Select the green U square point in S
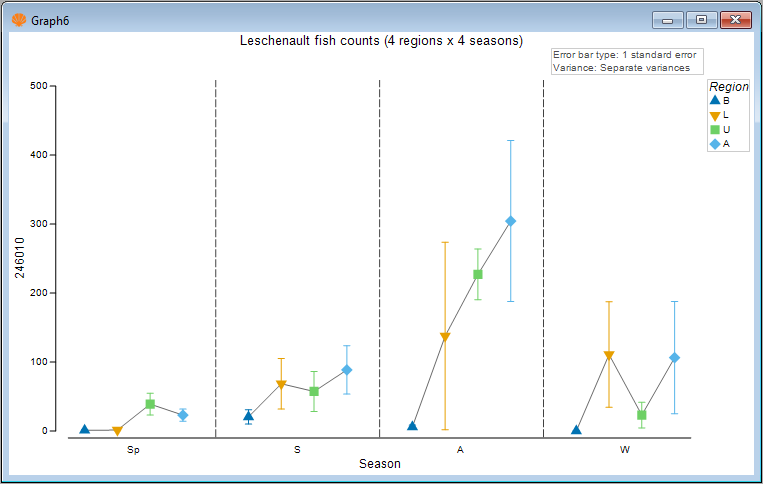Image resolution: width=763 pixels, height=484 pixels. point(314,392)
